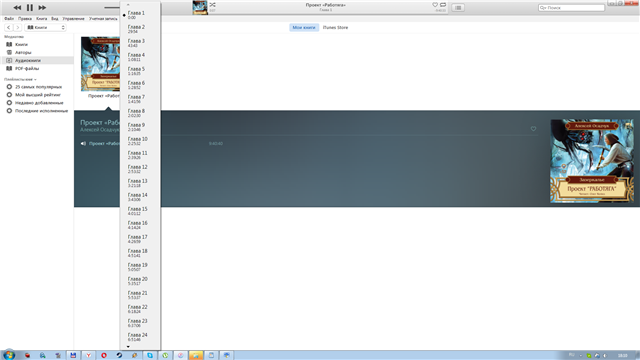This screenshot has height=360, width=640.
Task: Skip to previous track with rewind button
Action: (x=17, y=7)
